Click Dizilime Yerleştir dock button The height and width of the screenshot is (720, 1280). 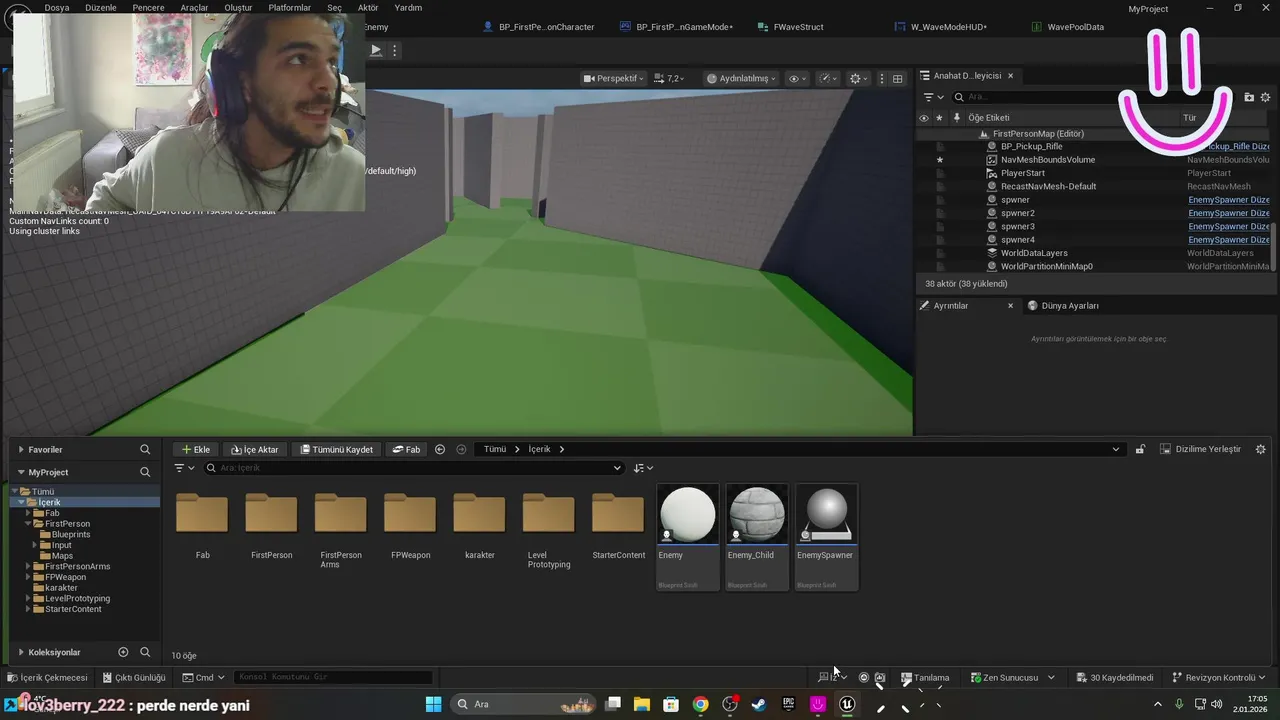[1200, 449]
